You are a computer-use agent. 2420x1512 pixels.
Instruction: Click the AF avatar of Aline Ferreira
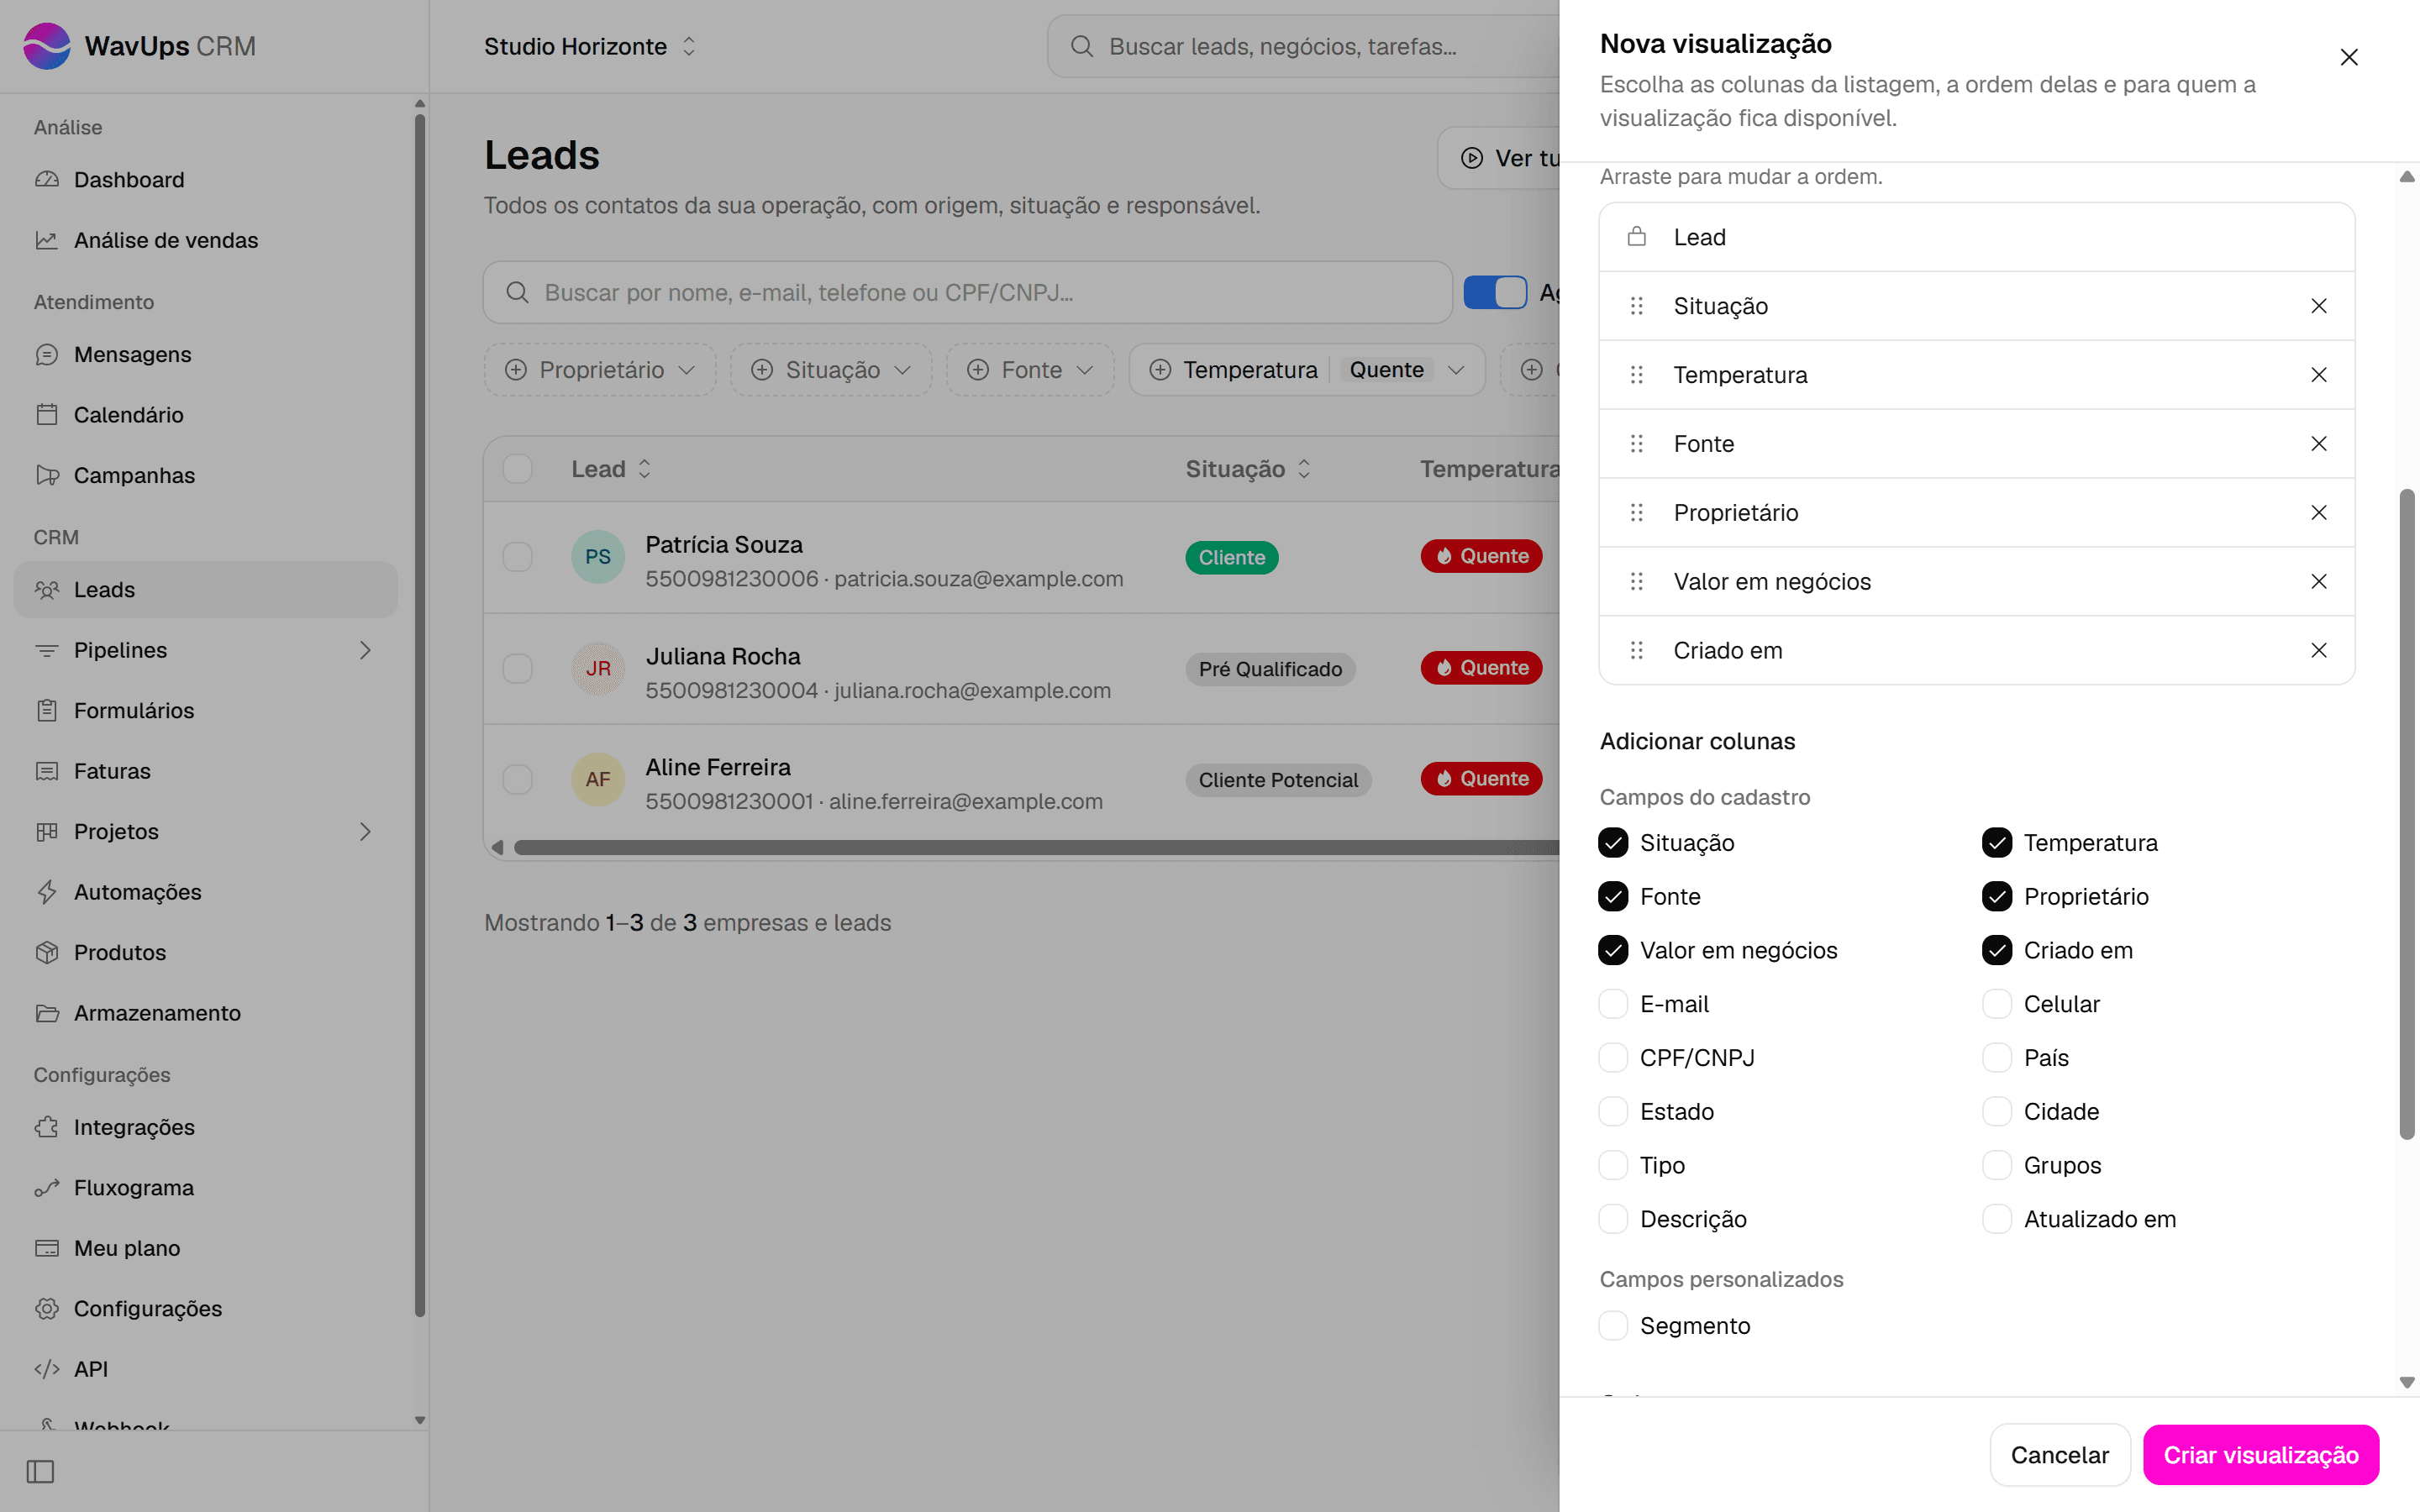pos(598,779)
